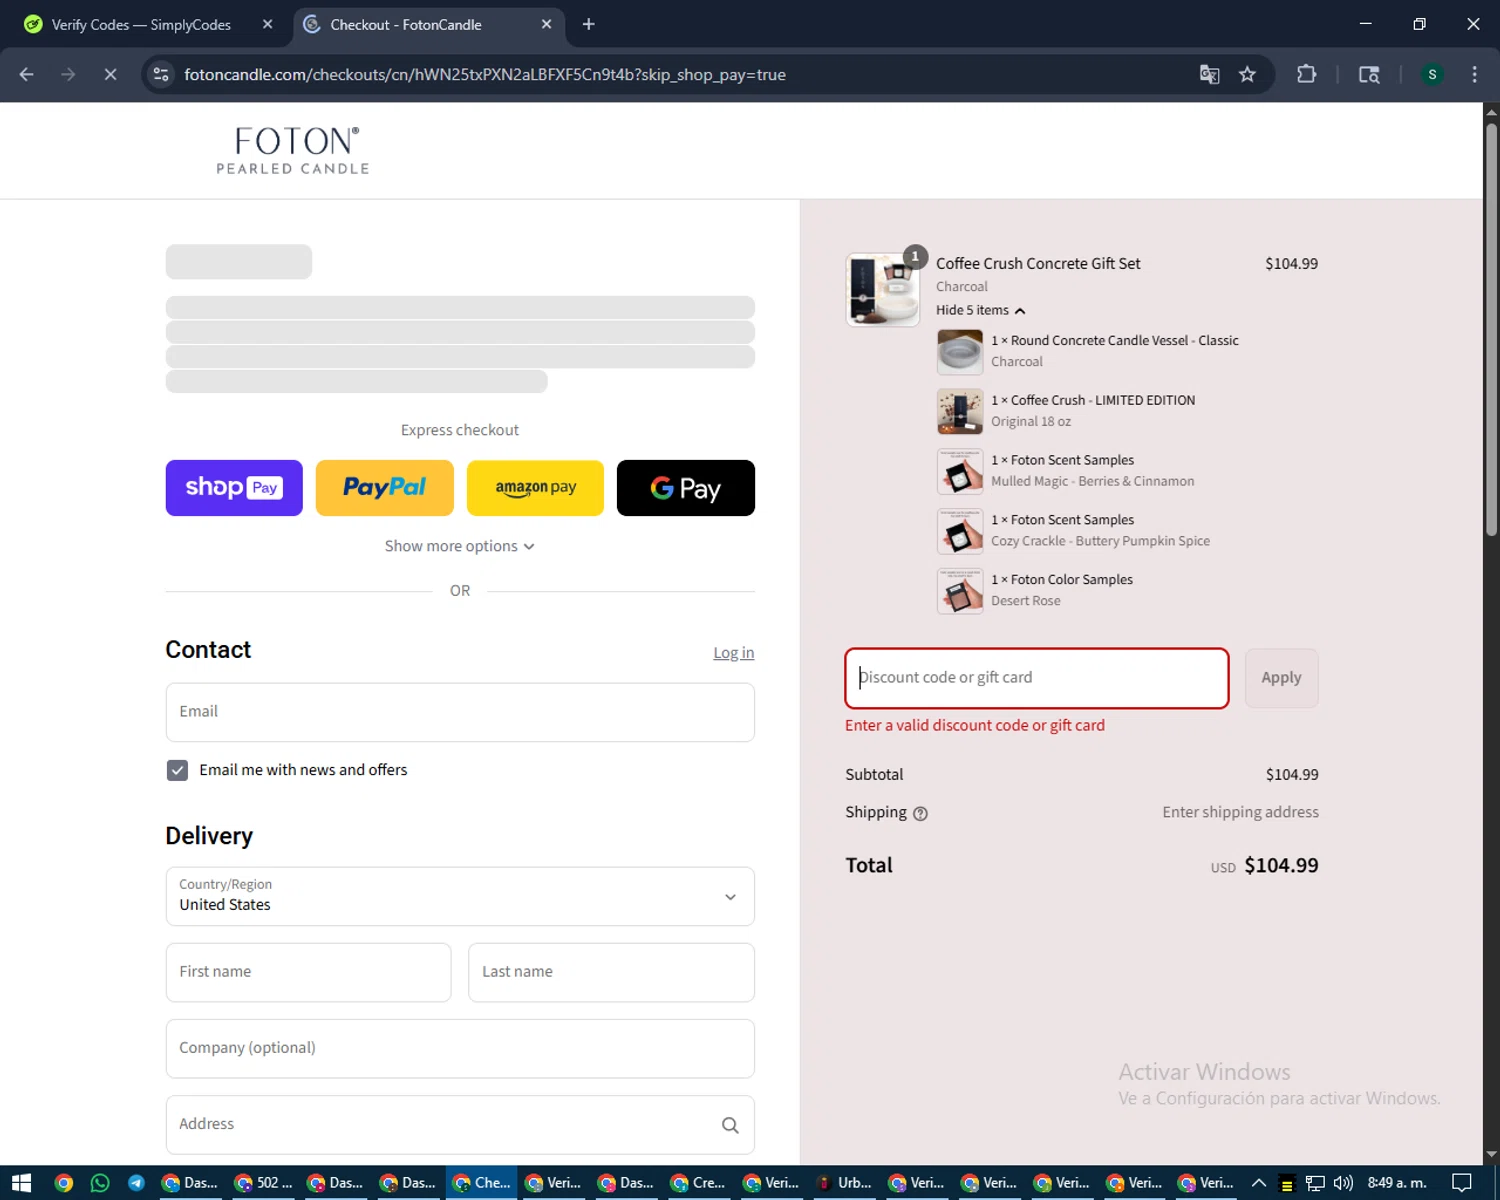Viewport: 1500px width, 1200px height.
Task: Open the volume tray icon
Action: click(1343, 1183)
